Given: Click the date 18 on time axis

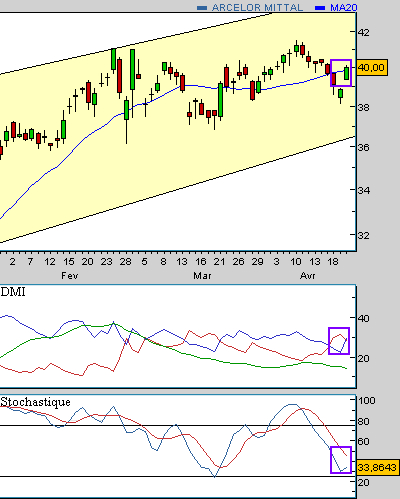Looking at the screenshot, I should click(x=333, y=262).
